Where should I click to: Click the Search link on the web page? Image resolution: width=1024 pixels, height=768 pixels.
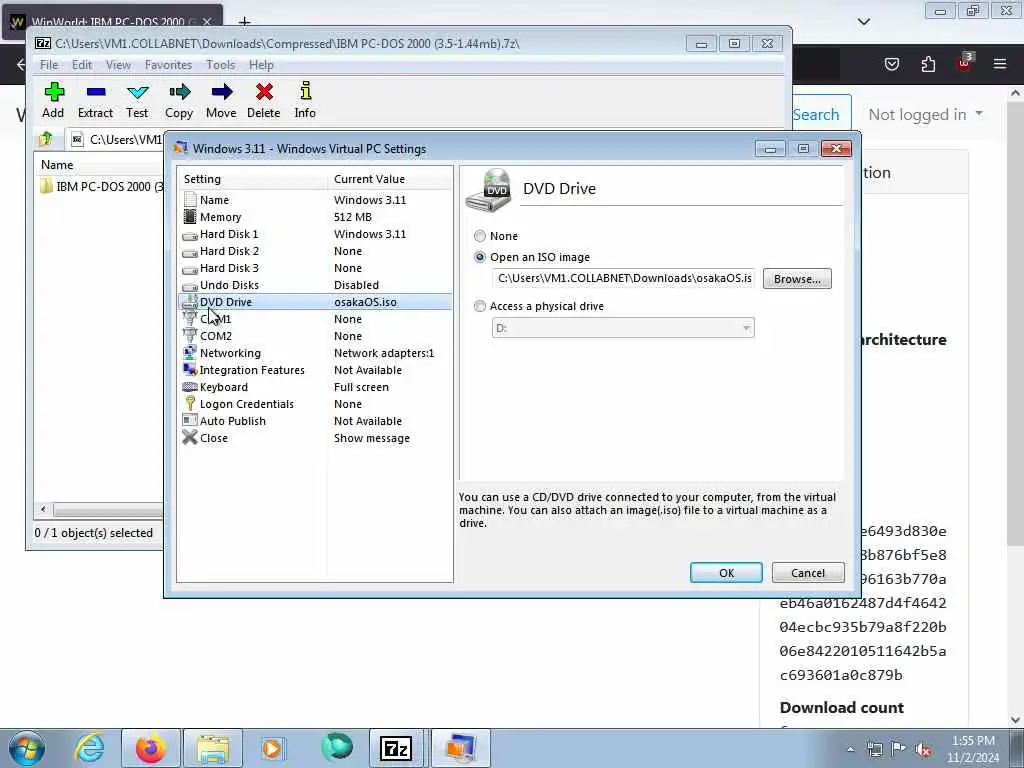tap(816, 114)
